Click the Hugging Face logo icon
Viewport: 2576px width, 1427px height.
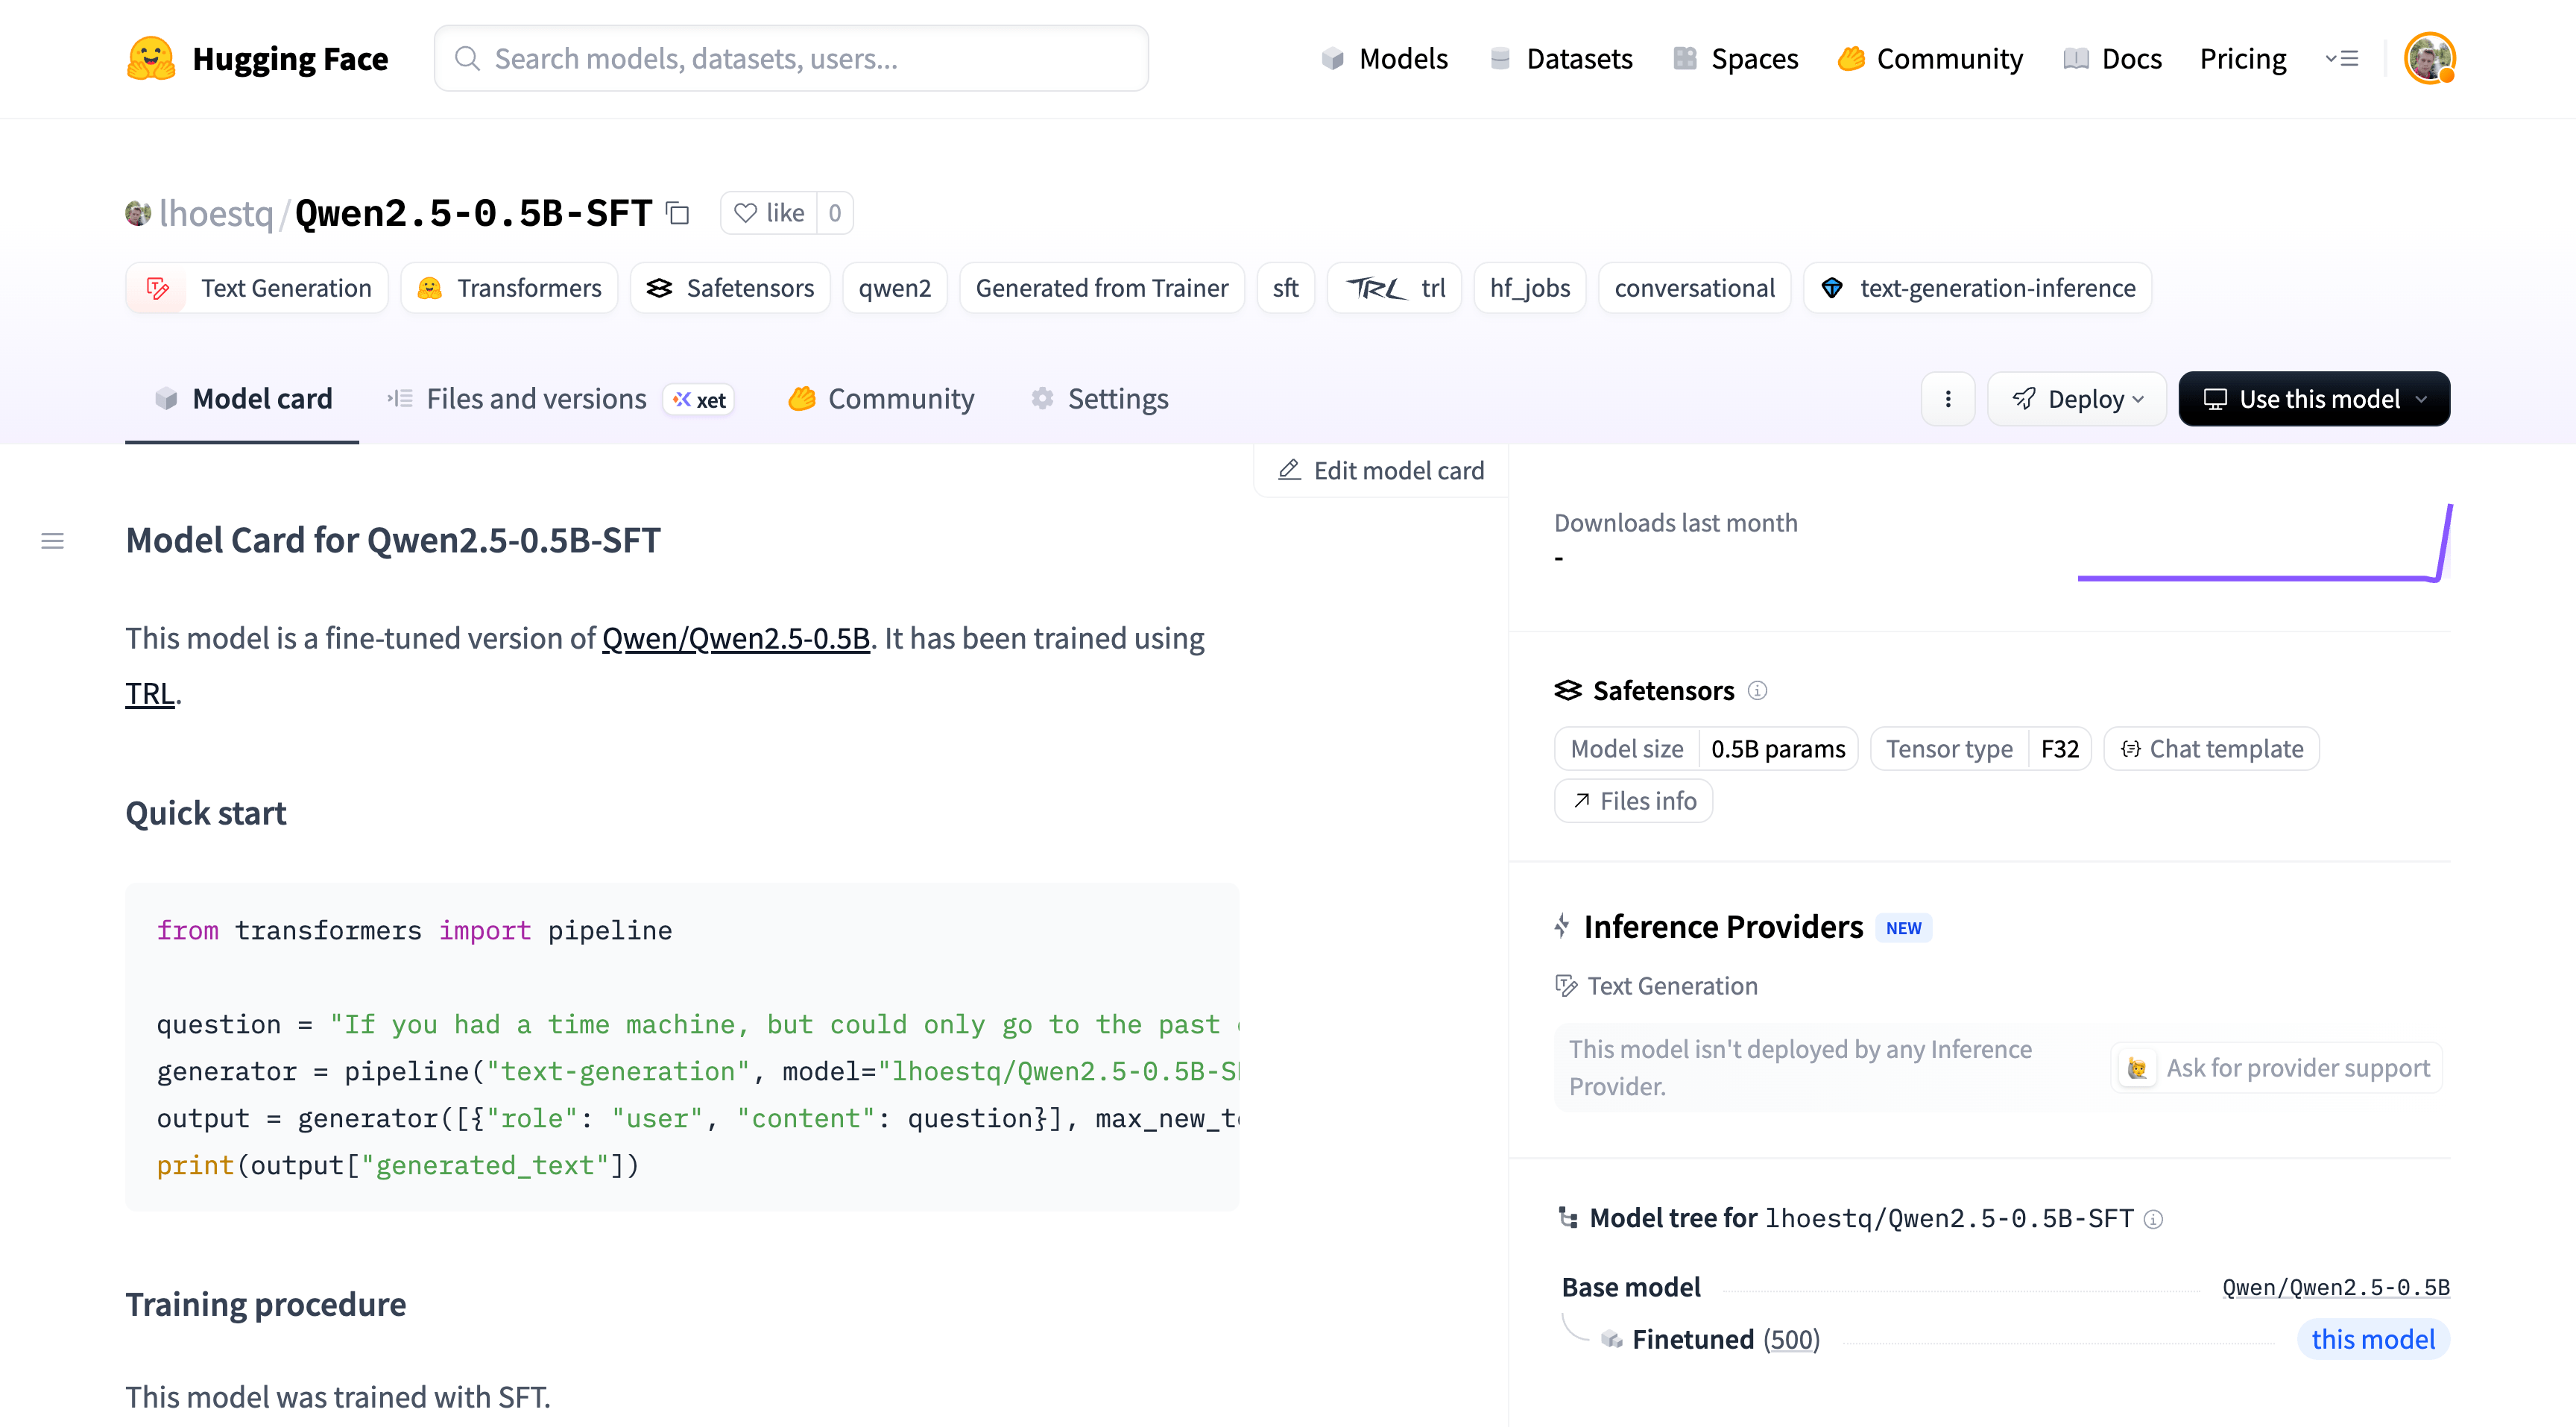151,58
